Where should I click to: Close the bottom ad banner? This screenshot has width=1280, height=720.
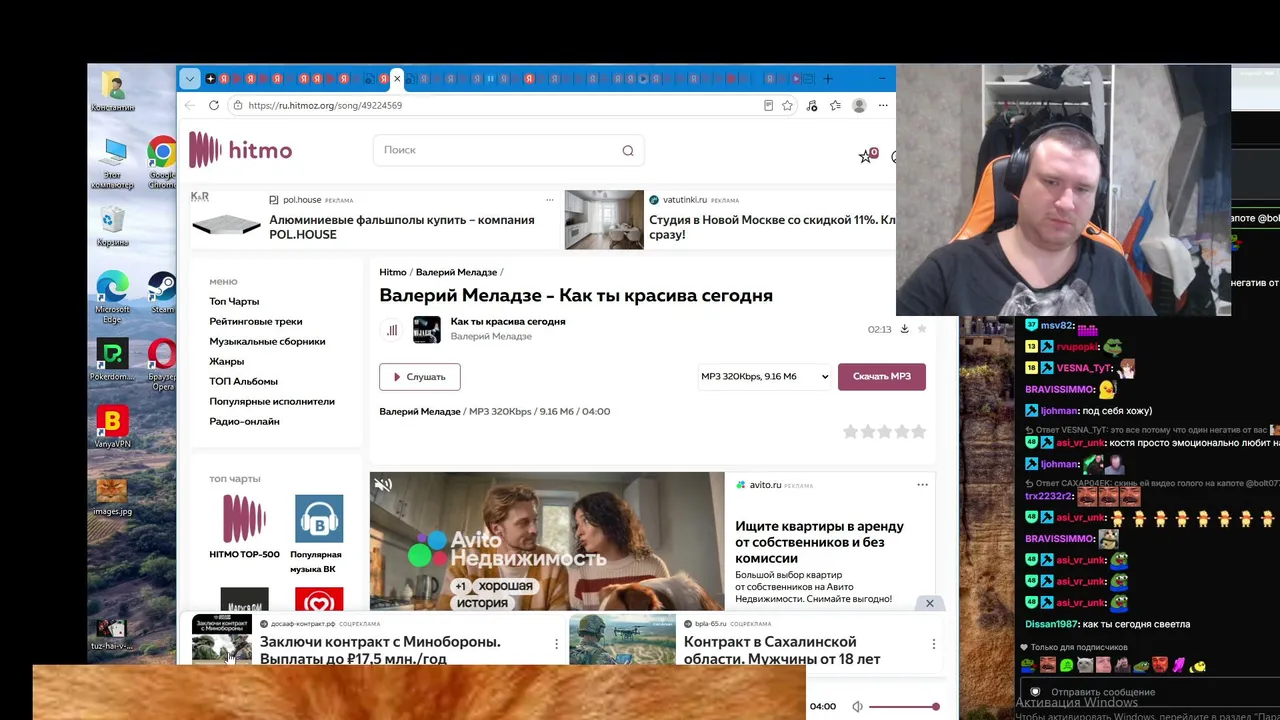(x=929, y=603)
